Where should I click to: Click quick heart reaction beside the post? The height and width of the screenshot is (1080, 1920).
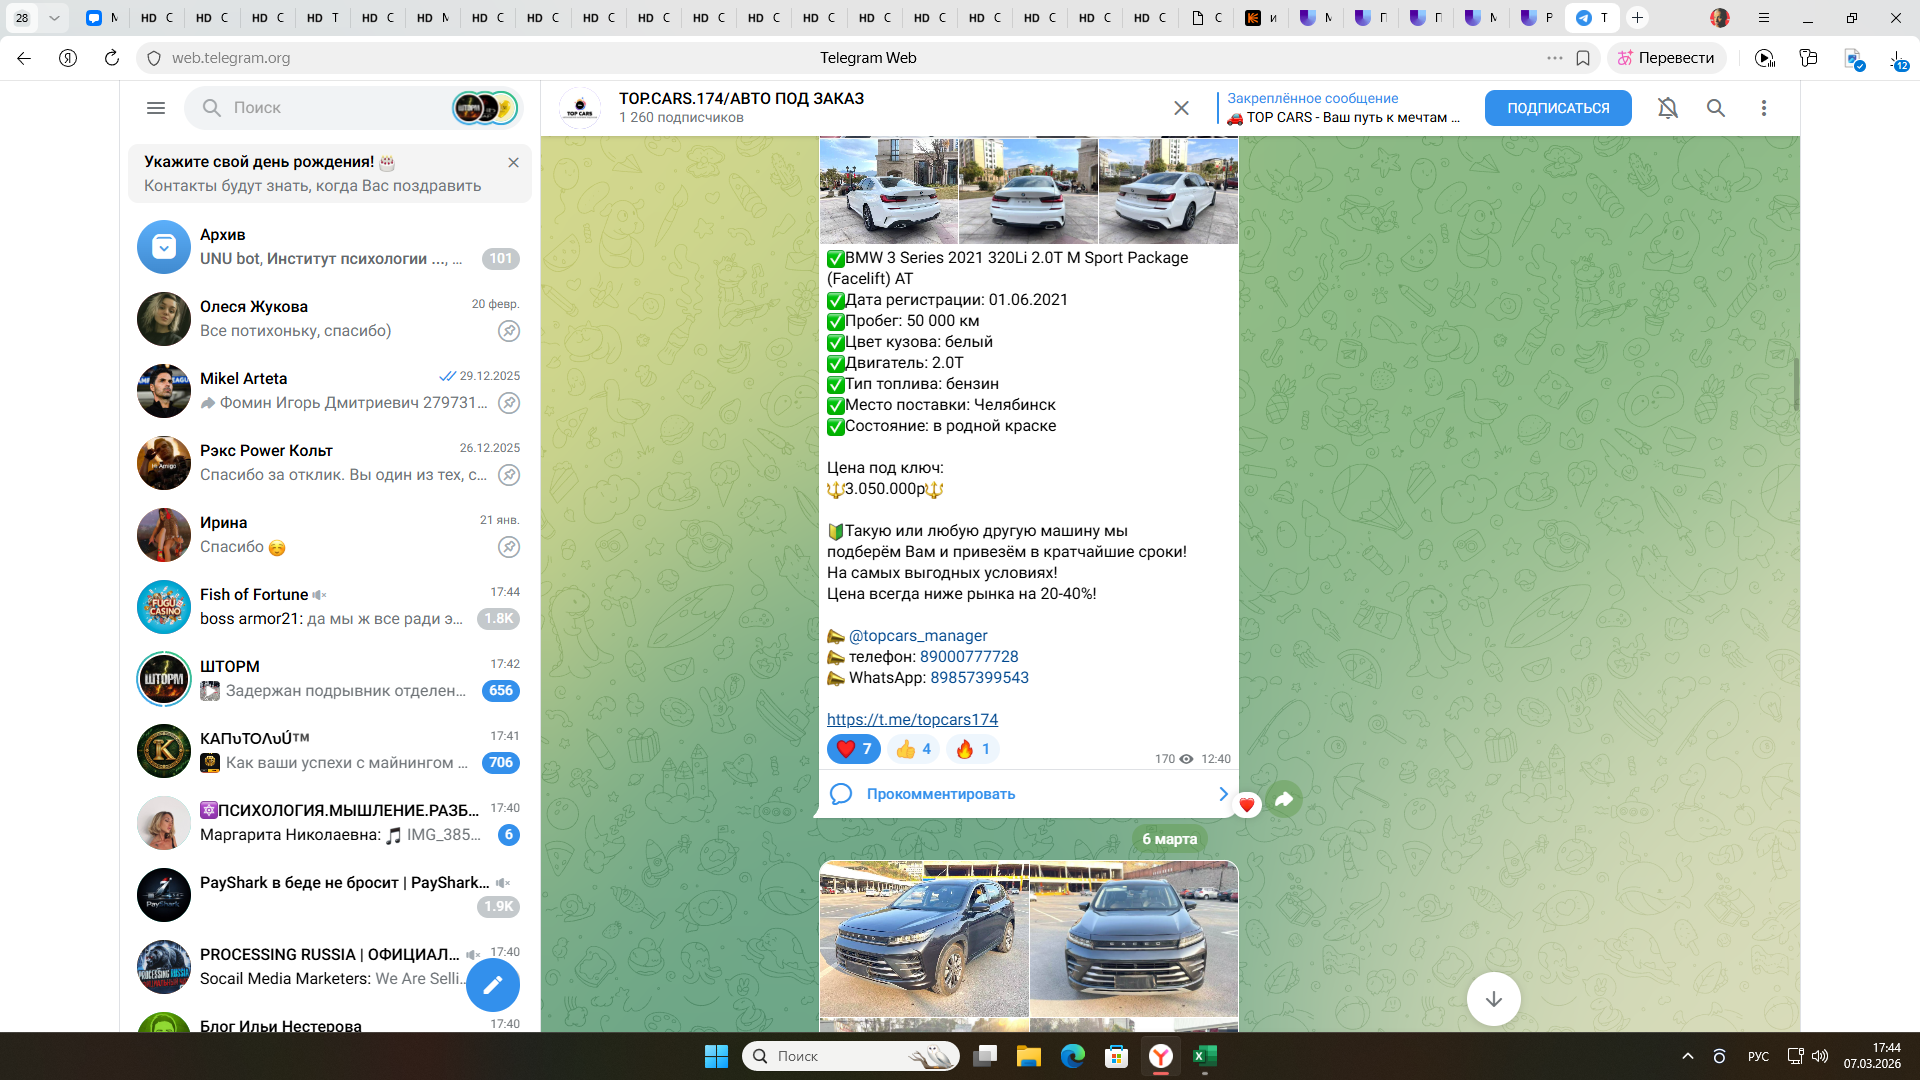(1246, 805)
